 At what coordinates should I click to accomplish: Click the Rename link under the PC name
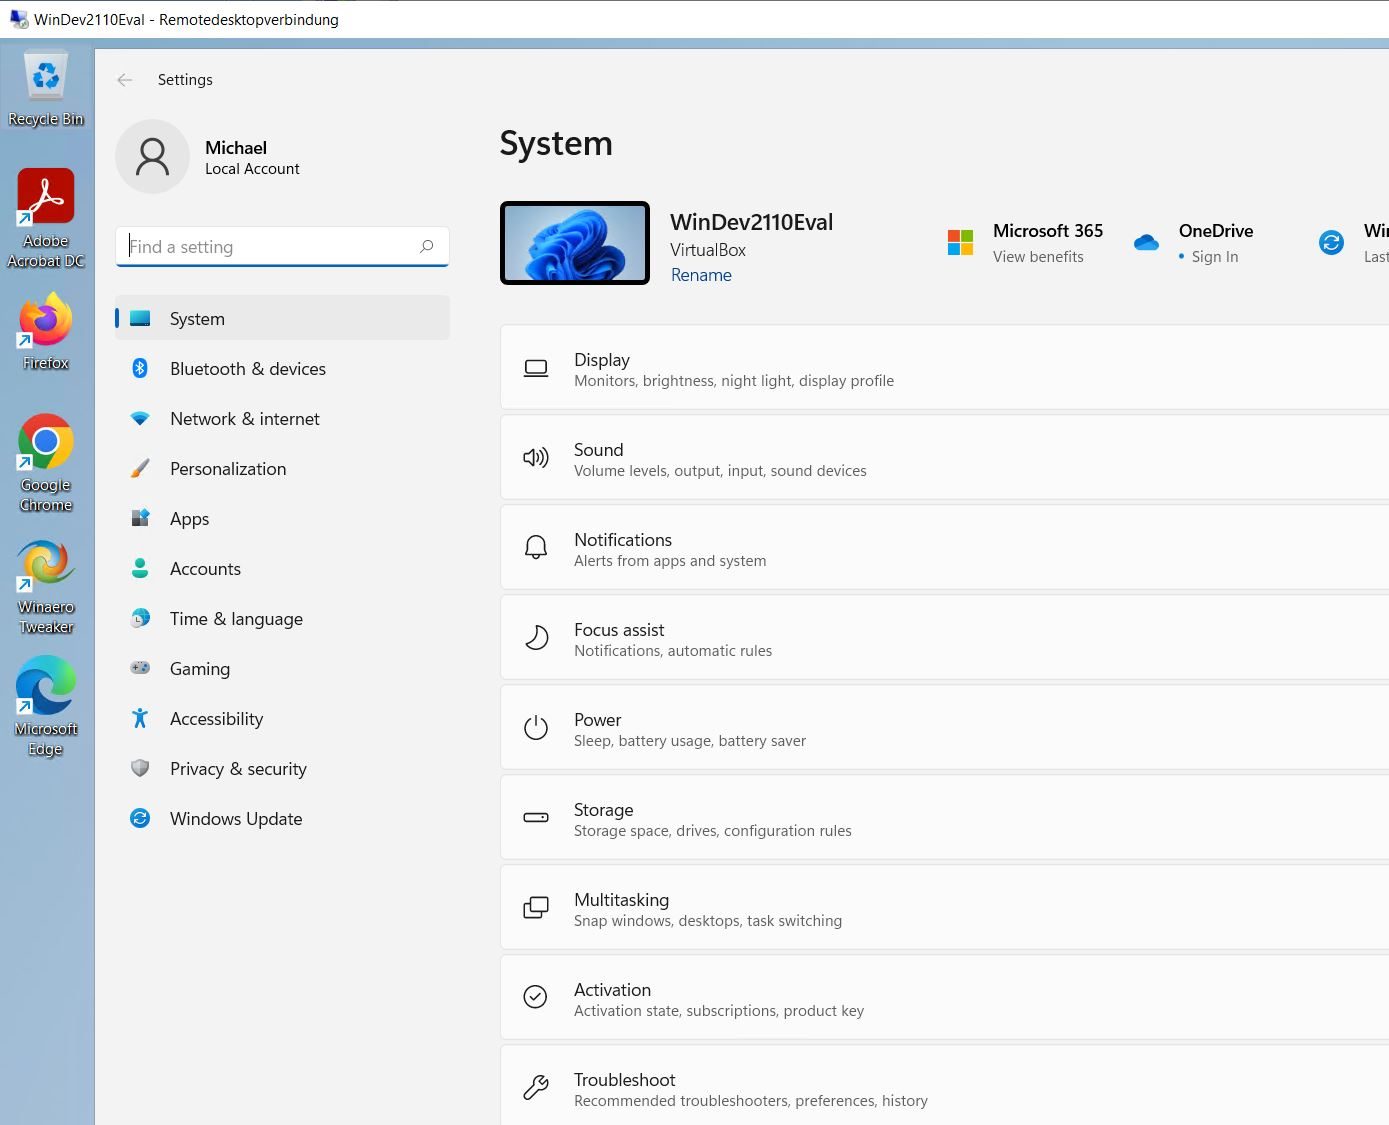(701, 275)
